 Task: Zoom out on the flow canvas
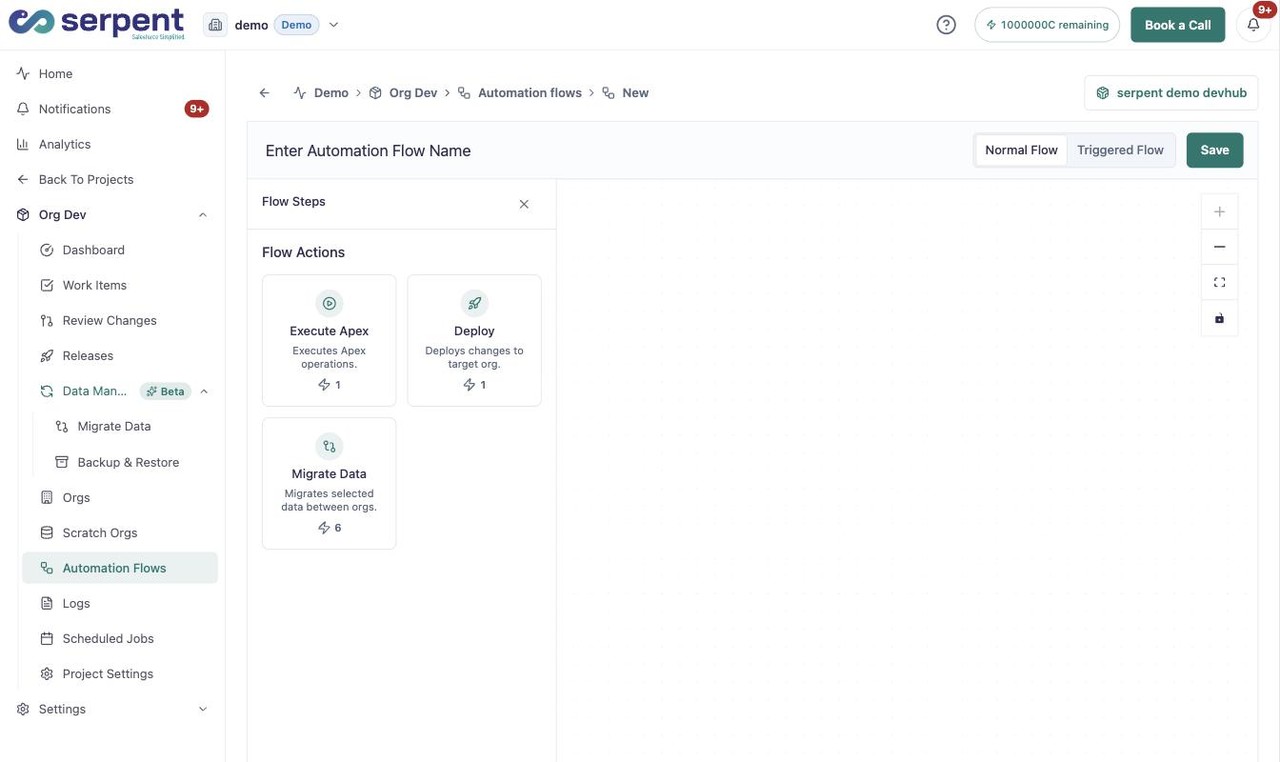1219,247
